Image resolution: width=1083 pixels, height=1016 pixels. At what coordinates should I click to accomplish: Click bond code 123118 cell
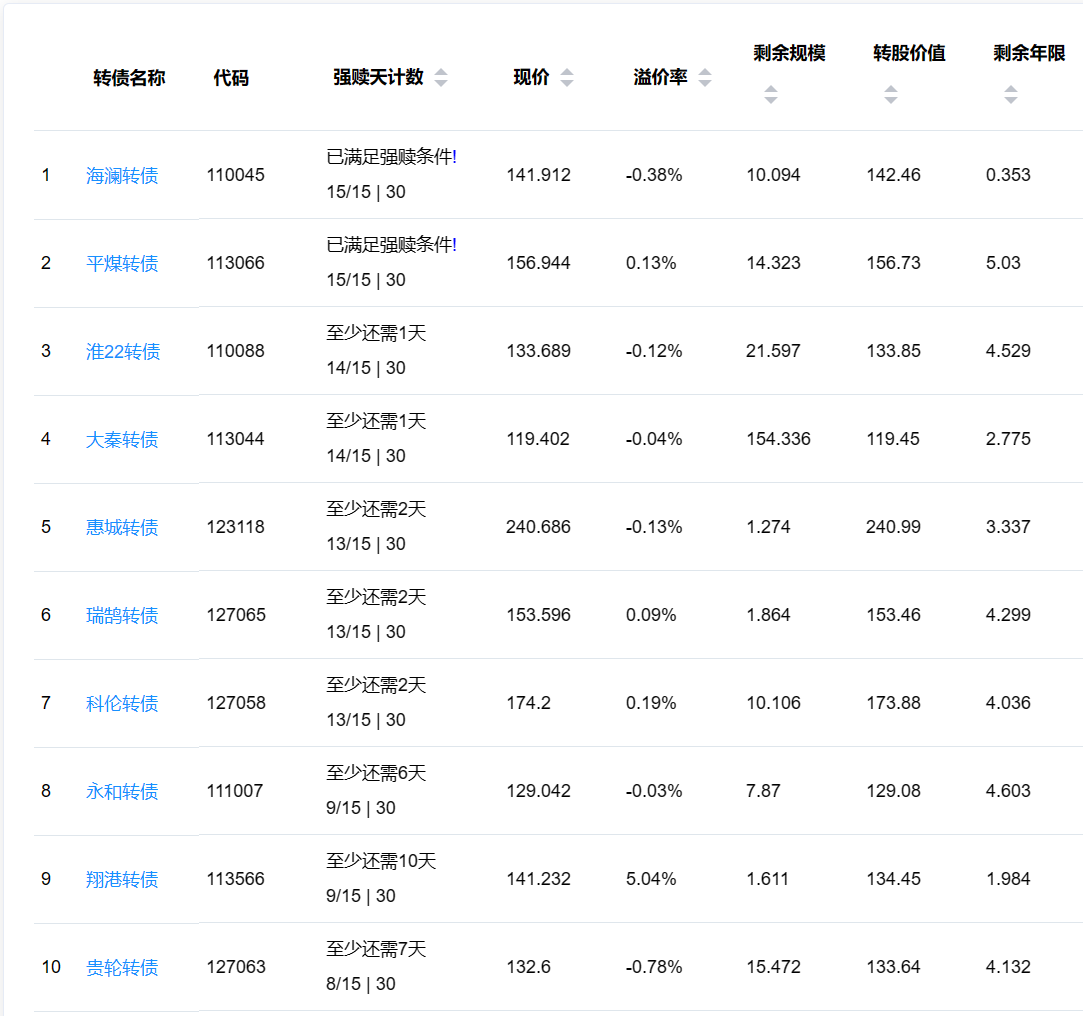click(x=236, y=527)
